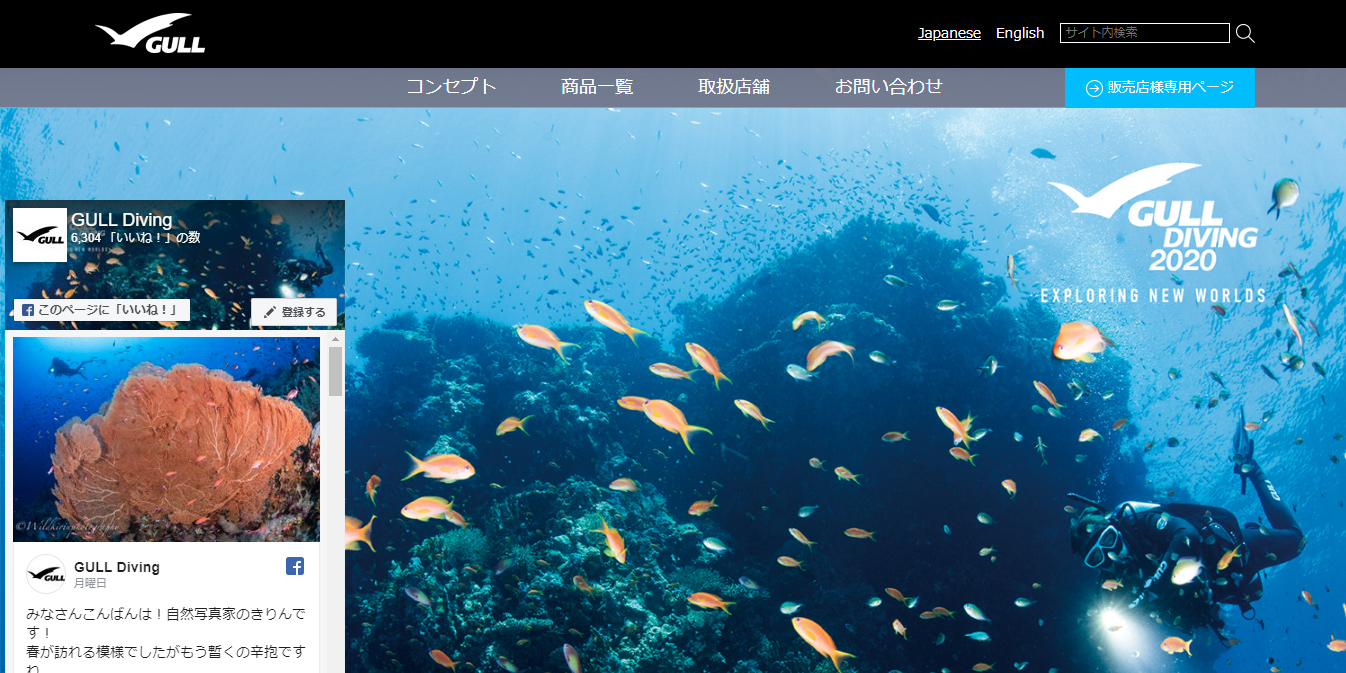Viewport: 1346px width, 673px height.
Task: Click the site search input field
Action: pos(1144,33)
